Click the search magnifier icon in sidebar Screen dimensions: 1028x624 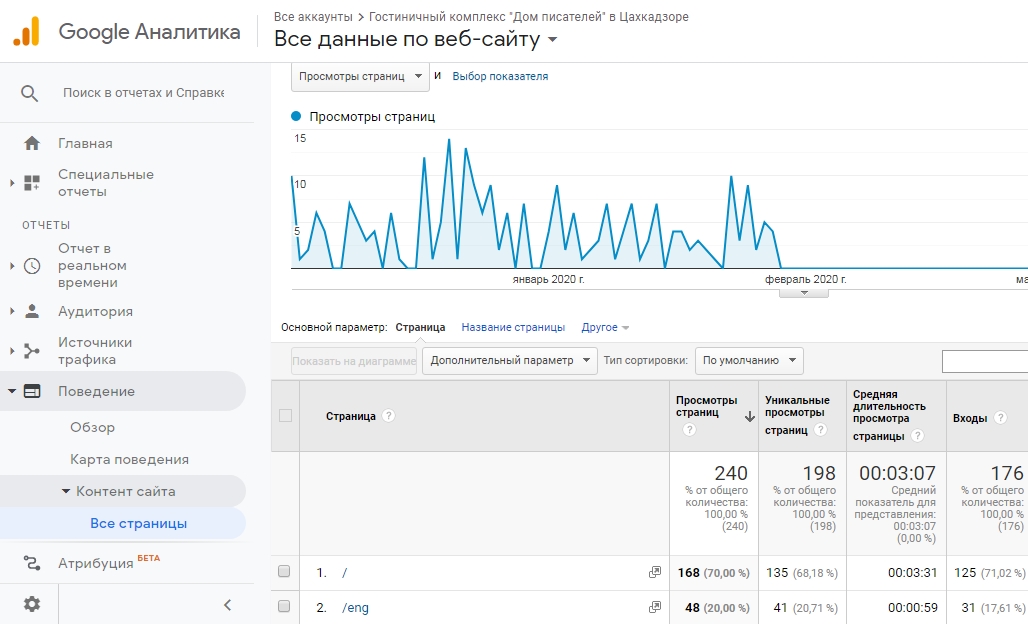[30, 93]
